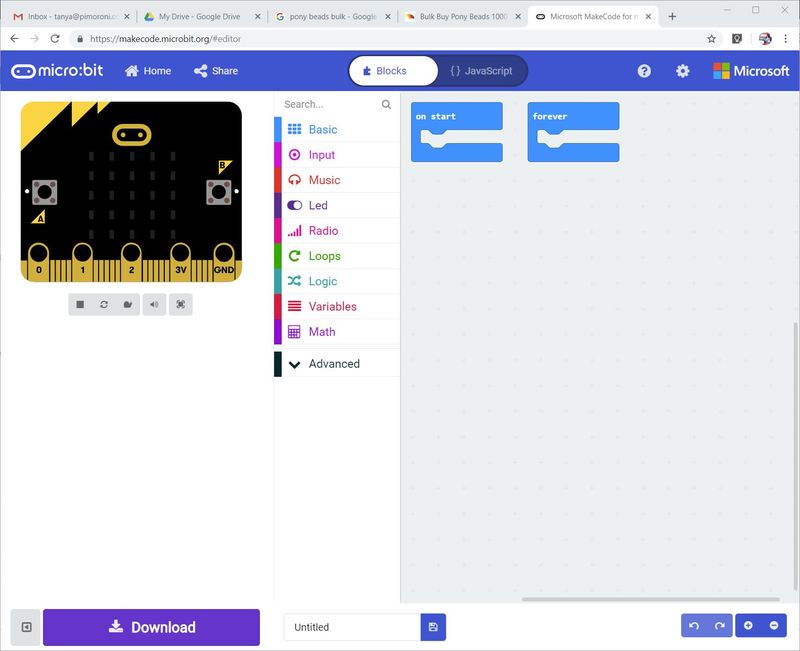Open the Logic blocks category
Screen dimensions: 800x651
(337, 281)
